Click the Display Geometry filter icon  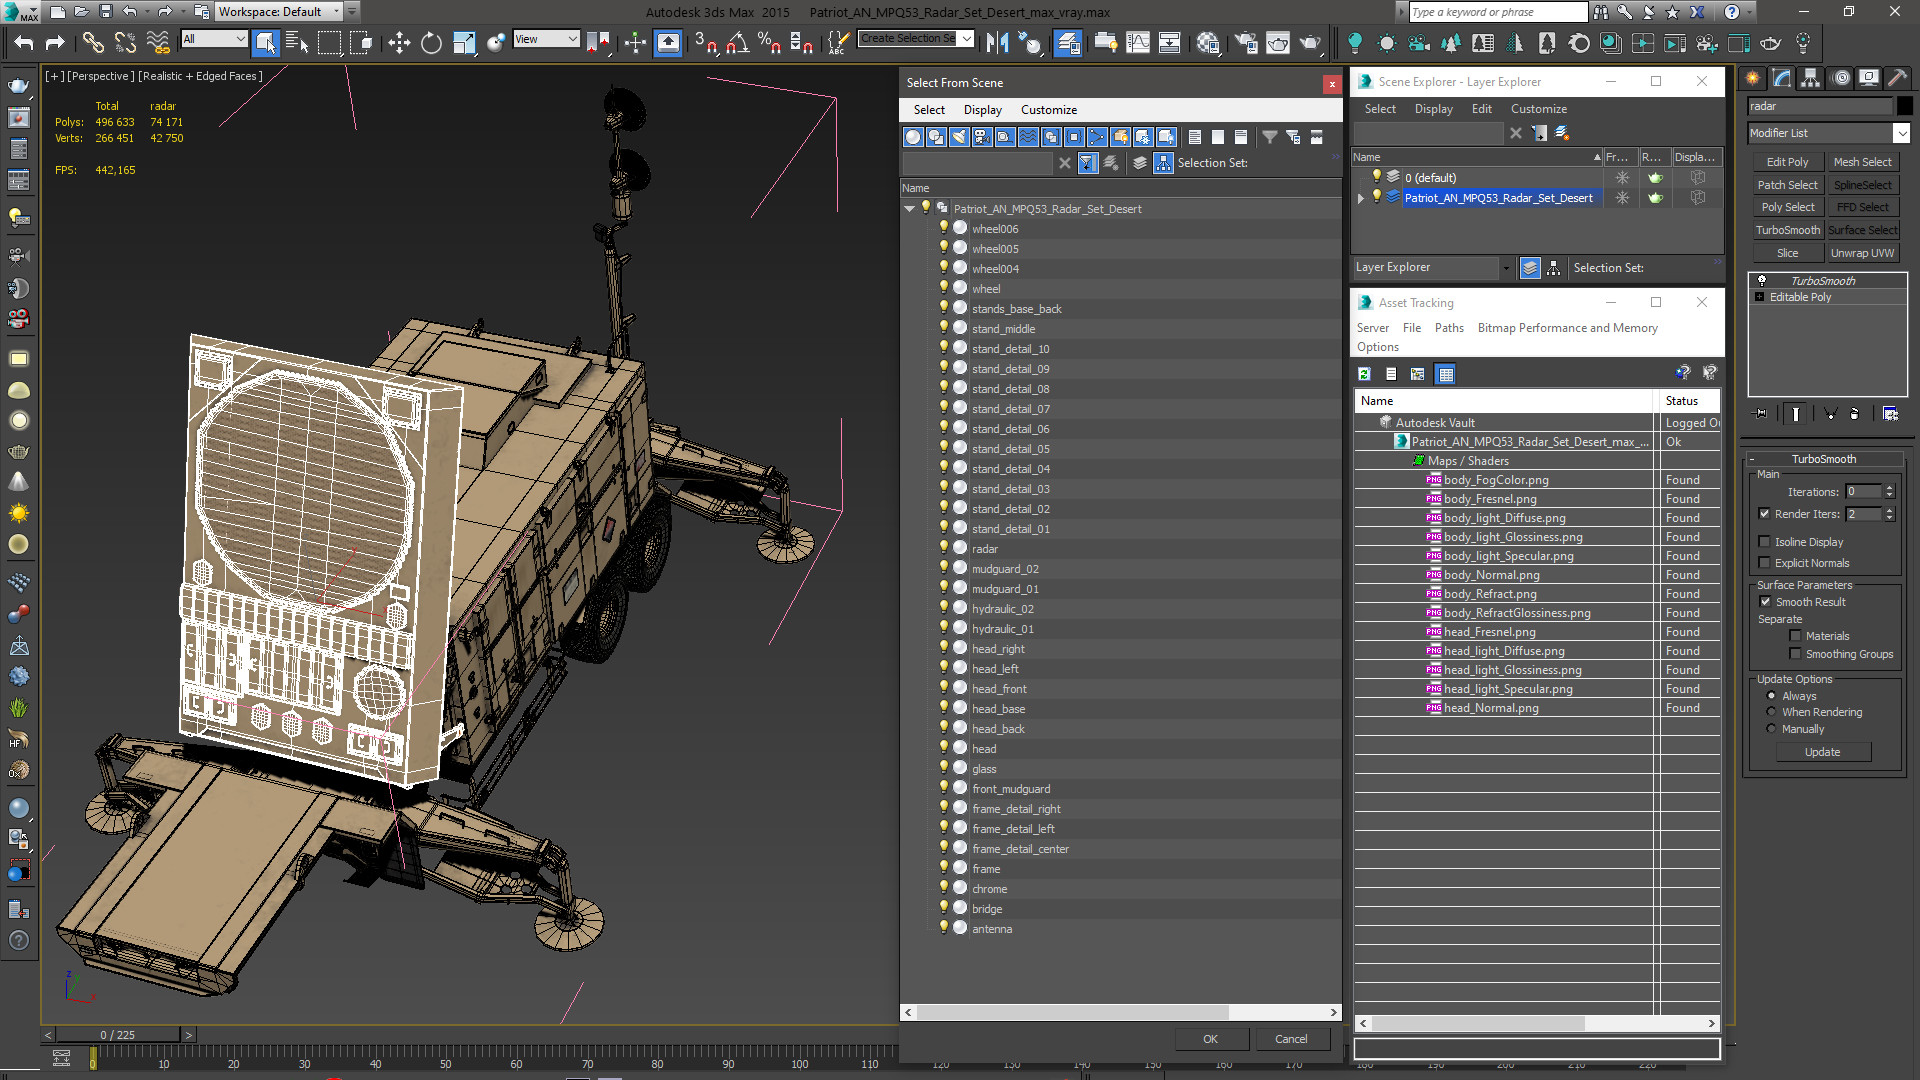pyautogui.click(x=913, y=137)
